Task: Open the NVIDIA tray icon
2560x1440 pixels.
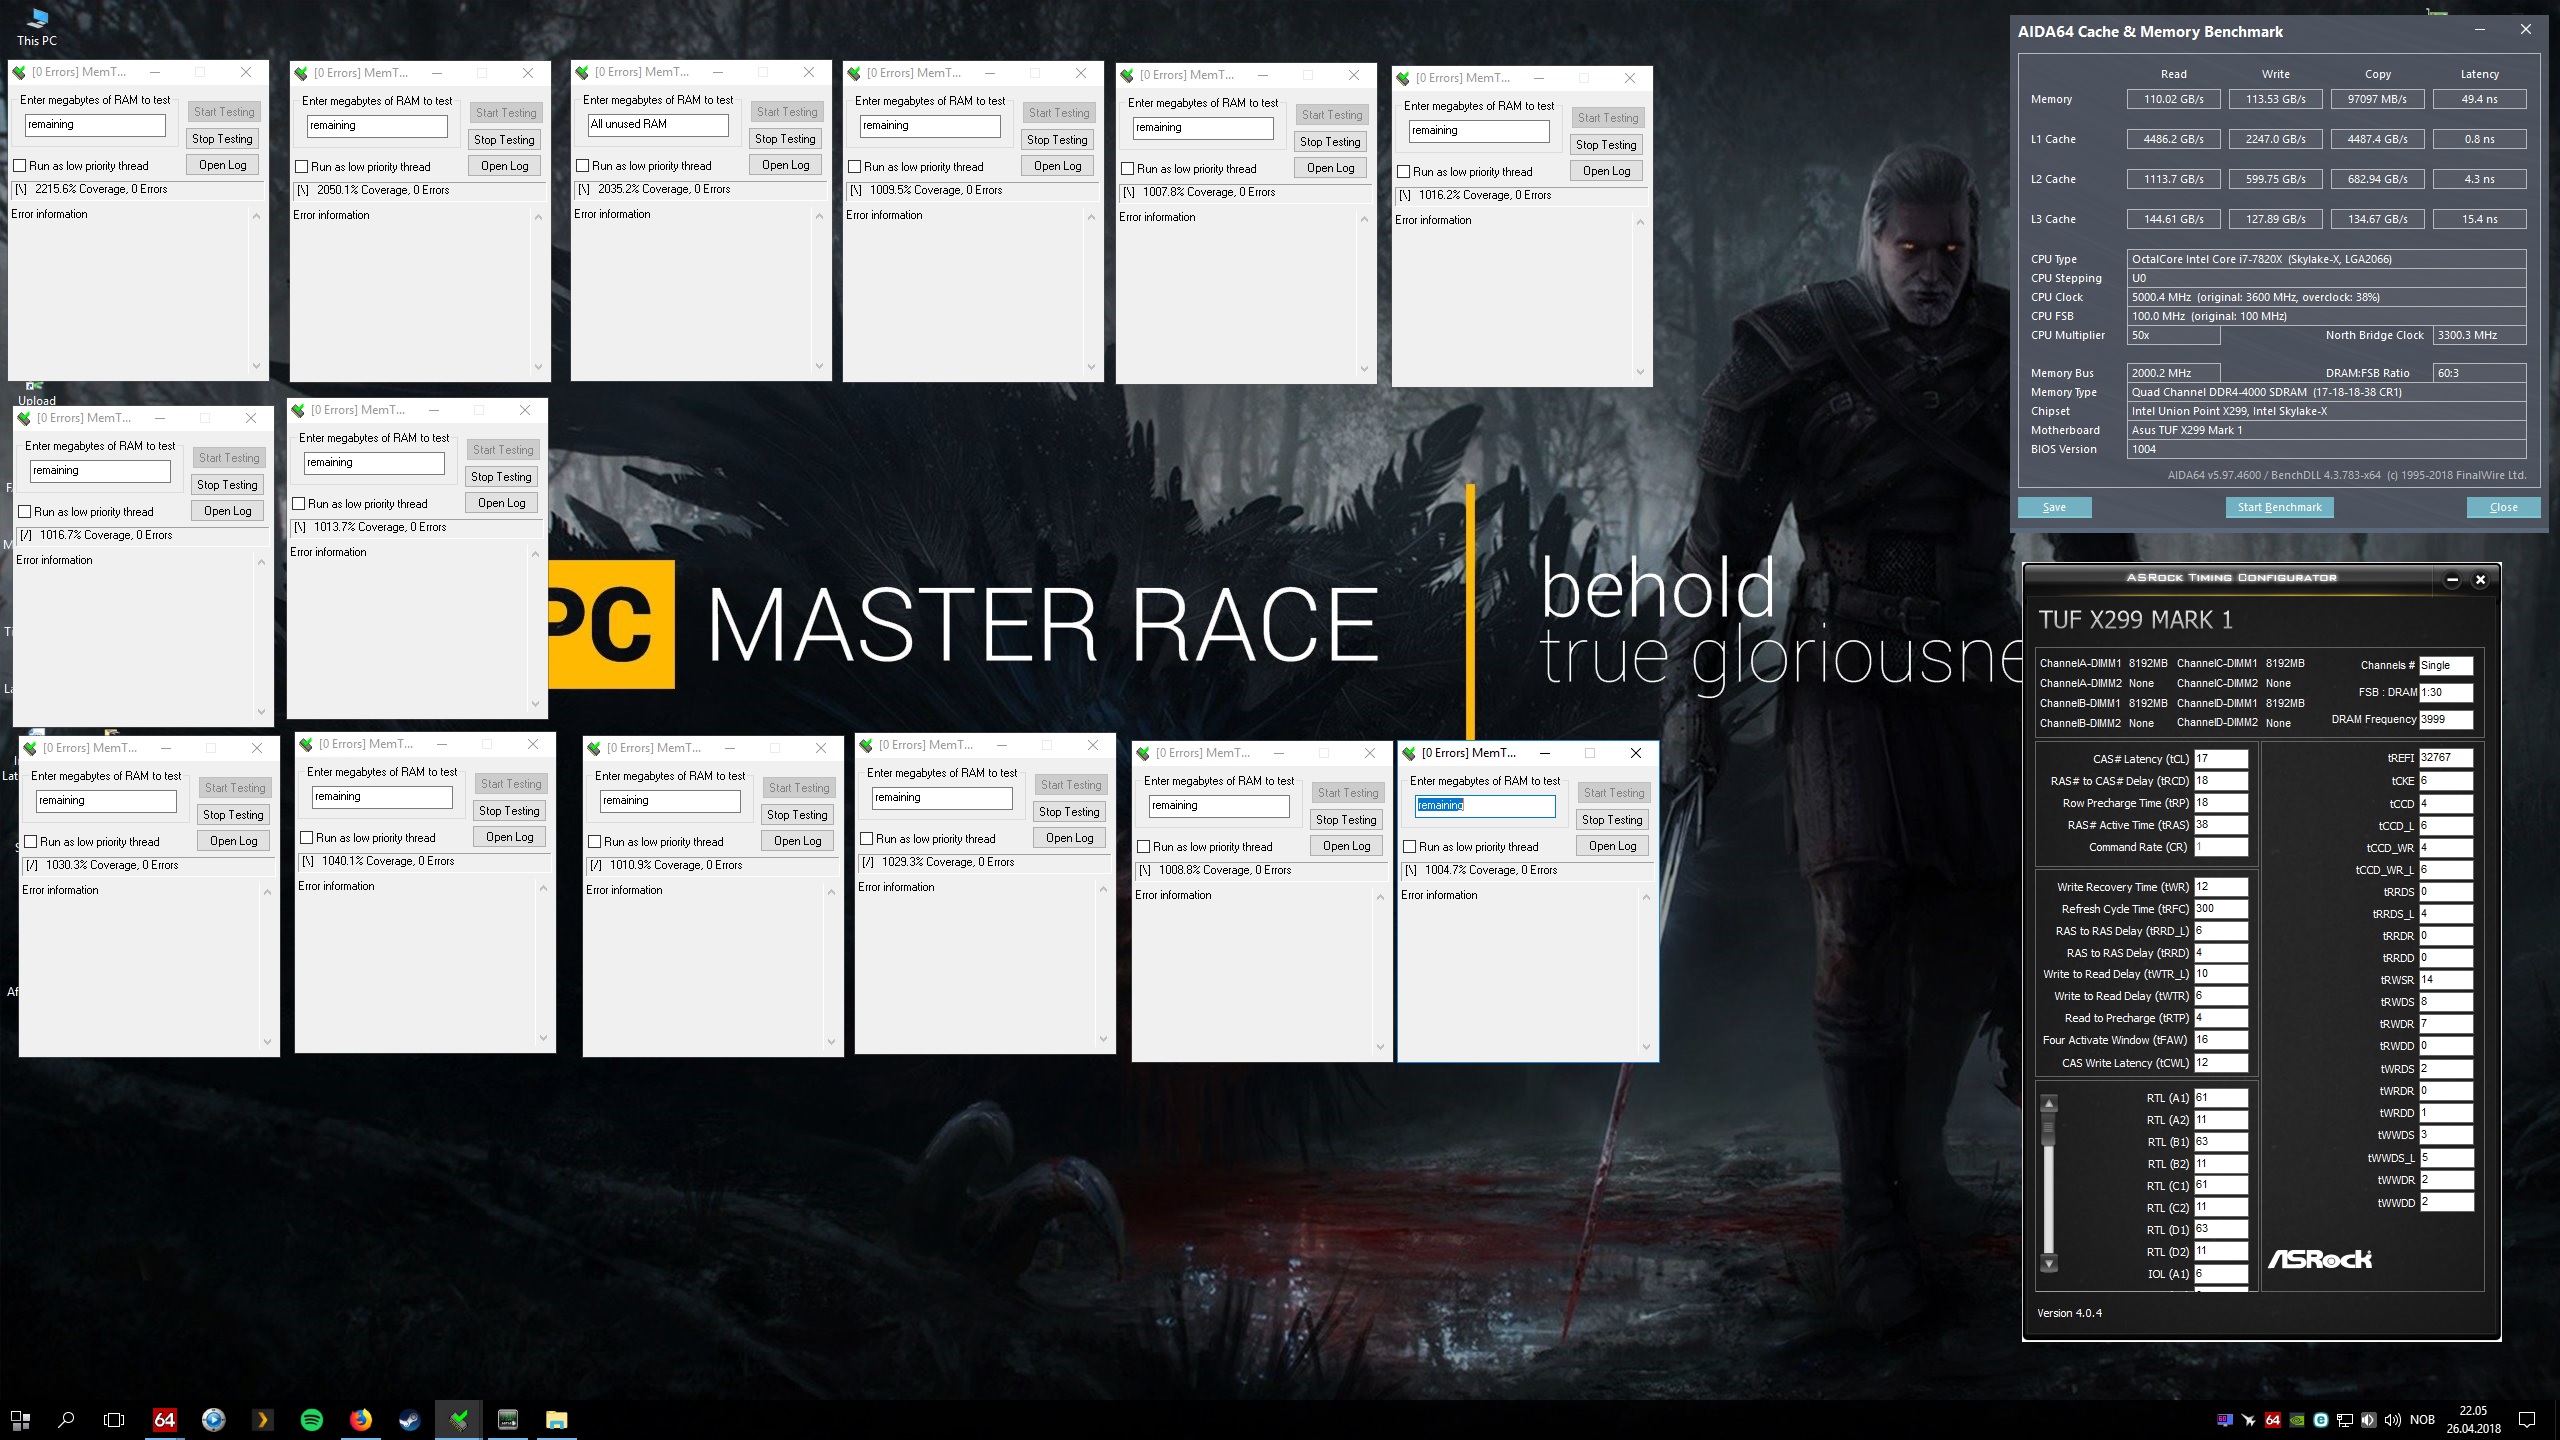Action: click(x=2297, y=1420)
